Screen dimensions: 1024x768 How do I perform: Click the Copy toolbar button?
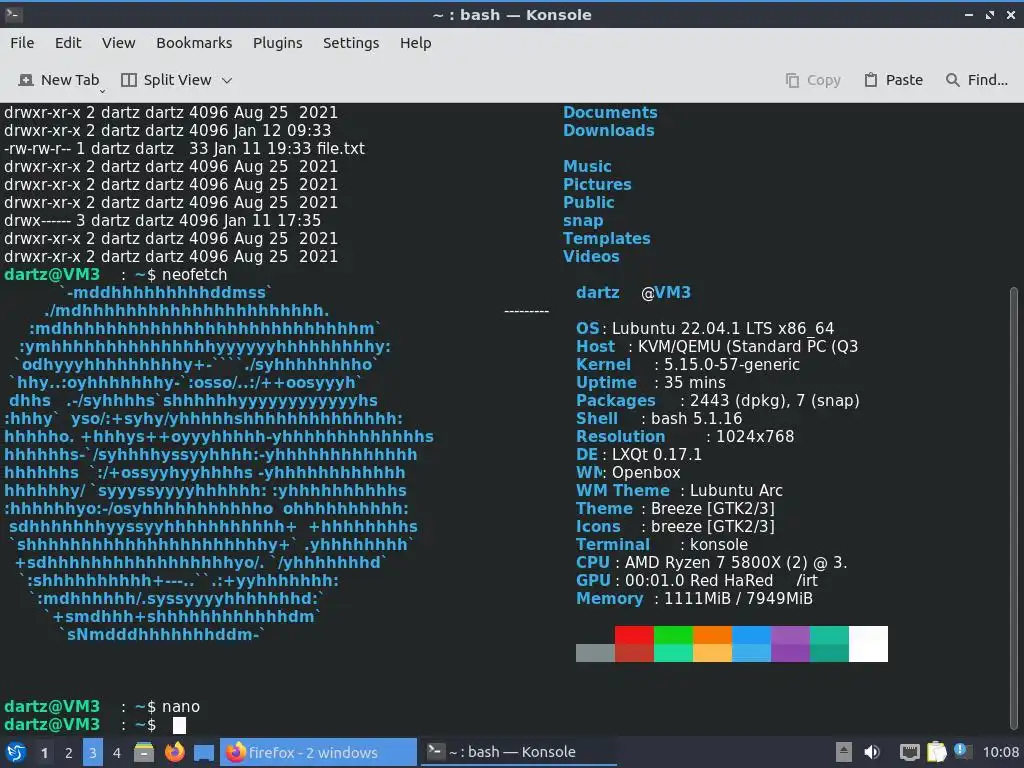point(813,80)
